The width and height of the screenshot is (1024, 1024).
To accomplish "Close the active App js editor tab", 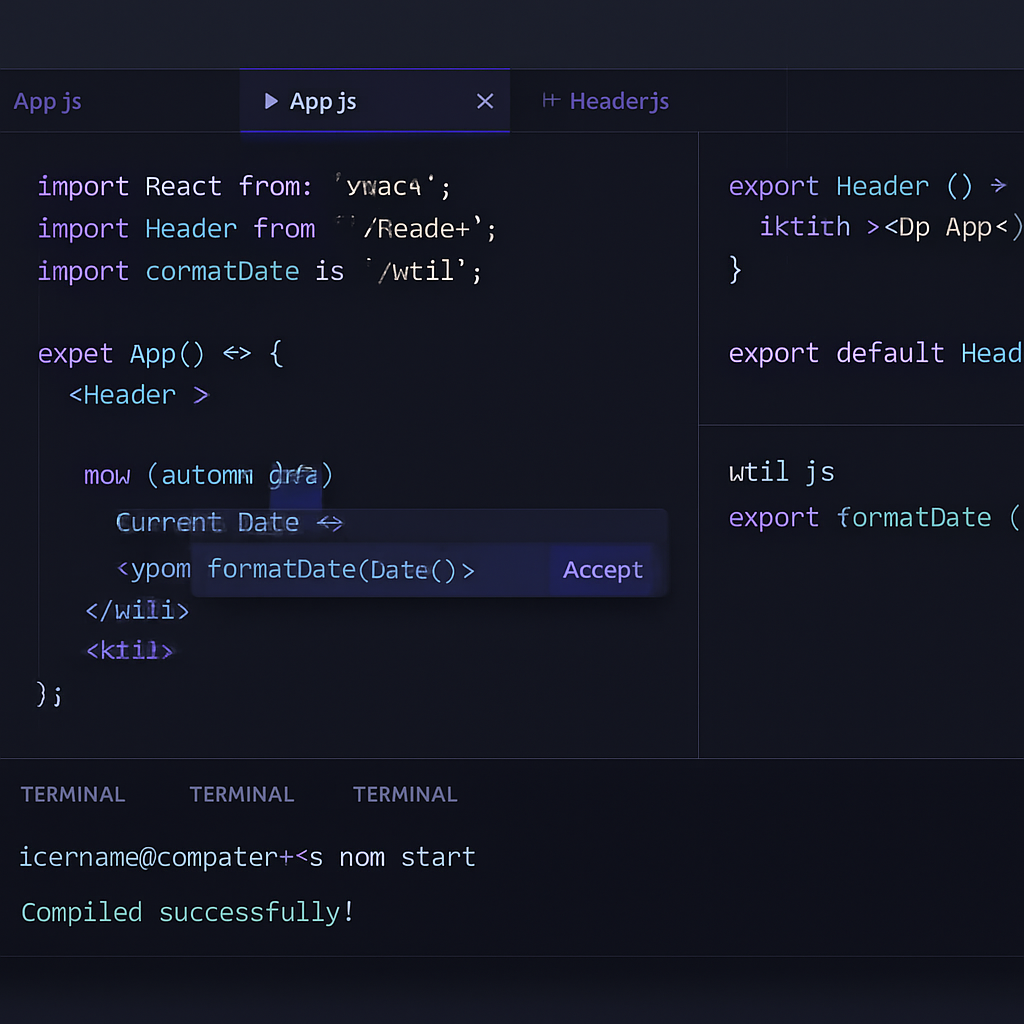I will pos(485,100).
